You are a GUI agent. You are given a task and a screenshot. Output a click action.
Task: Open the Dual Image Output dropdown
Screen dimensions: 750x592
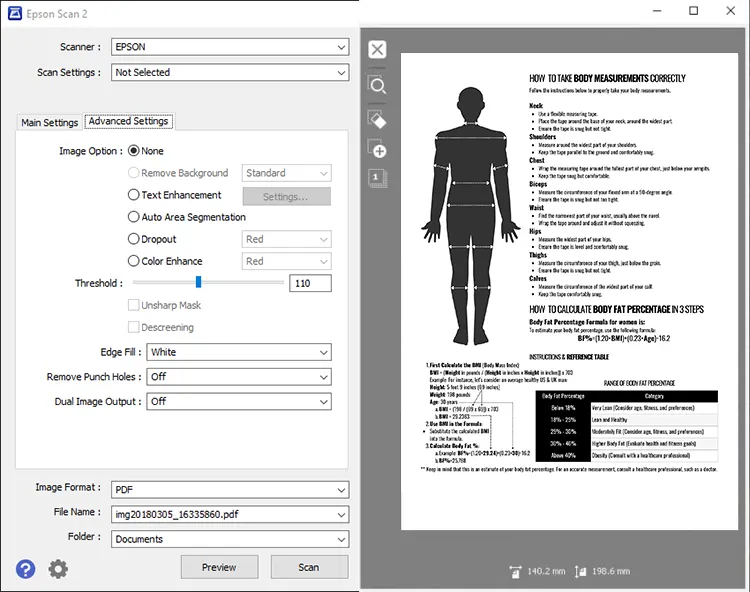(239, 402)
